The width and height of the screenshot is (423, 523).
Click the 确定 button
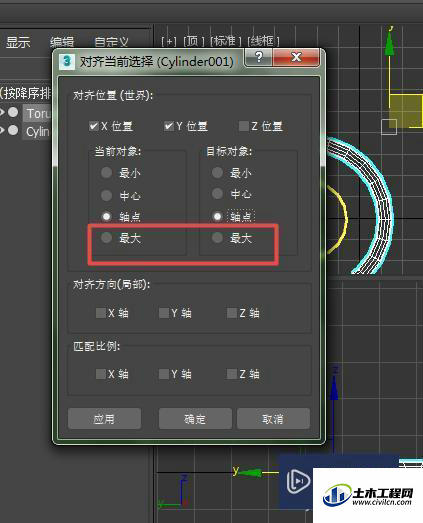(195, 419)
